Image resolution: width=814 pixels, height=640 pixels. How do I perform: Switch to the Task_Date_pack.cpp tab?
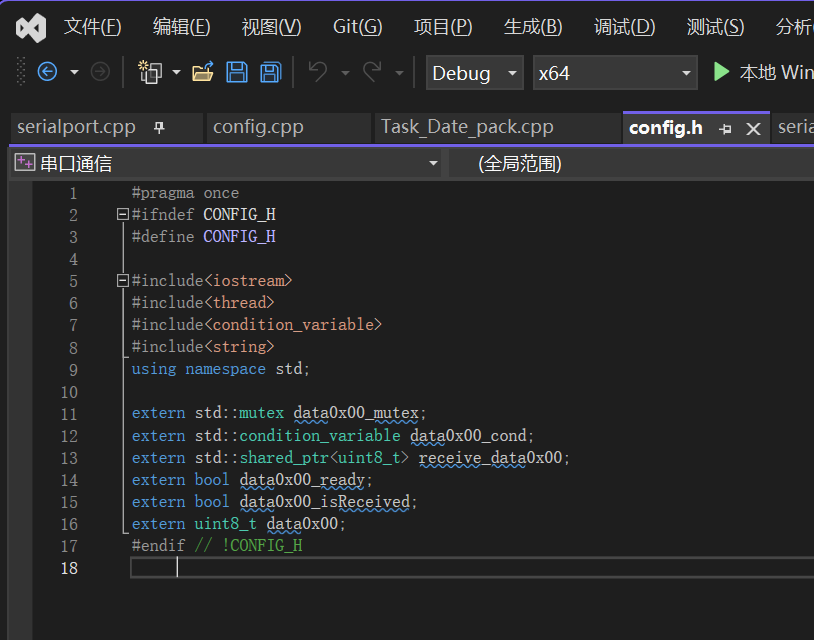click(467, 127)
